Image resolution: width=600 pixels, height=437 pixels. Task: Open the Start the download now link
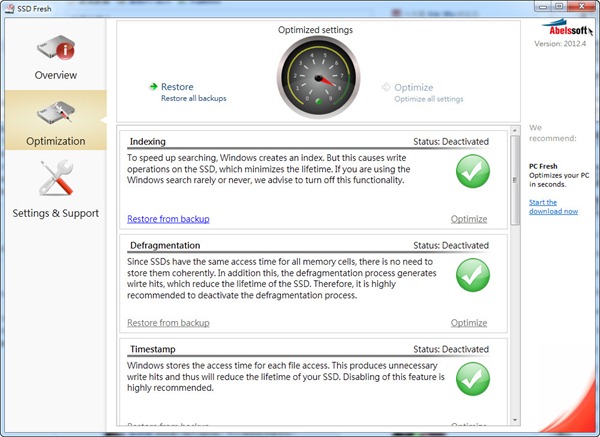(553, 207)
